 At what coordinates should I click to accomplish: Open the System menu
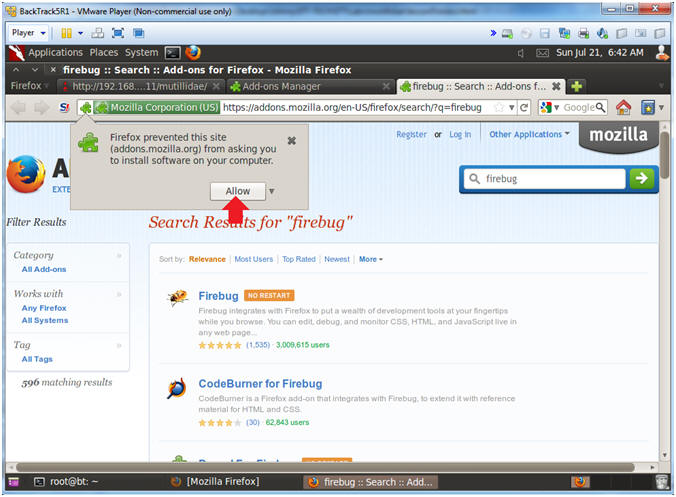[x=141, y=53]
